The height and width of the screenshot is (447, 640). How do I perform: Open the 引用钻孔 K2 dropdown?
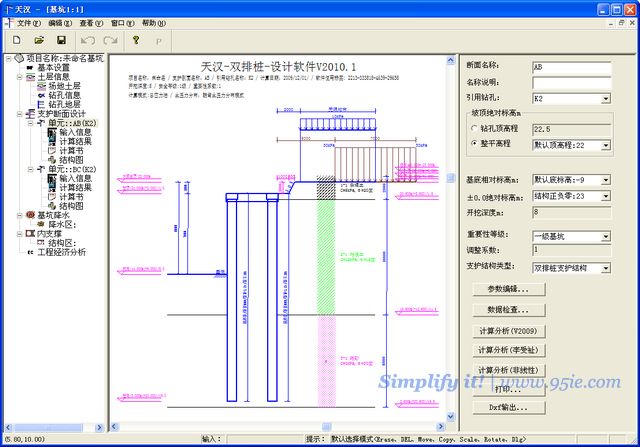pos(605,99)
